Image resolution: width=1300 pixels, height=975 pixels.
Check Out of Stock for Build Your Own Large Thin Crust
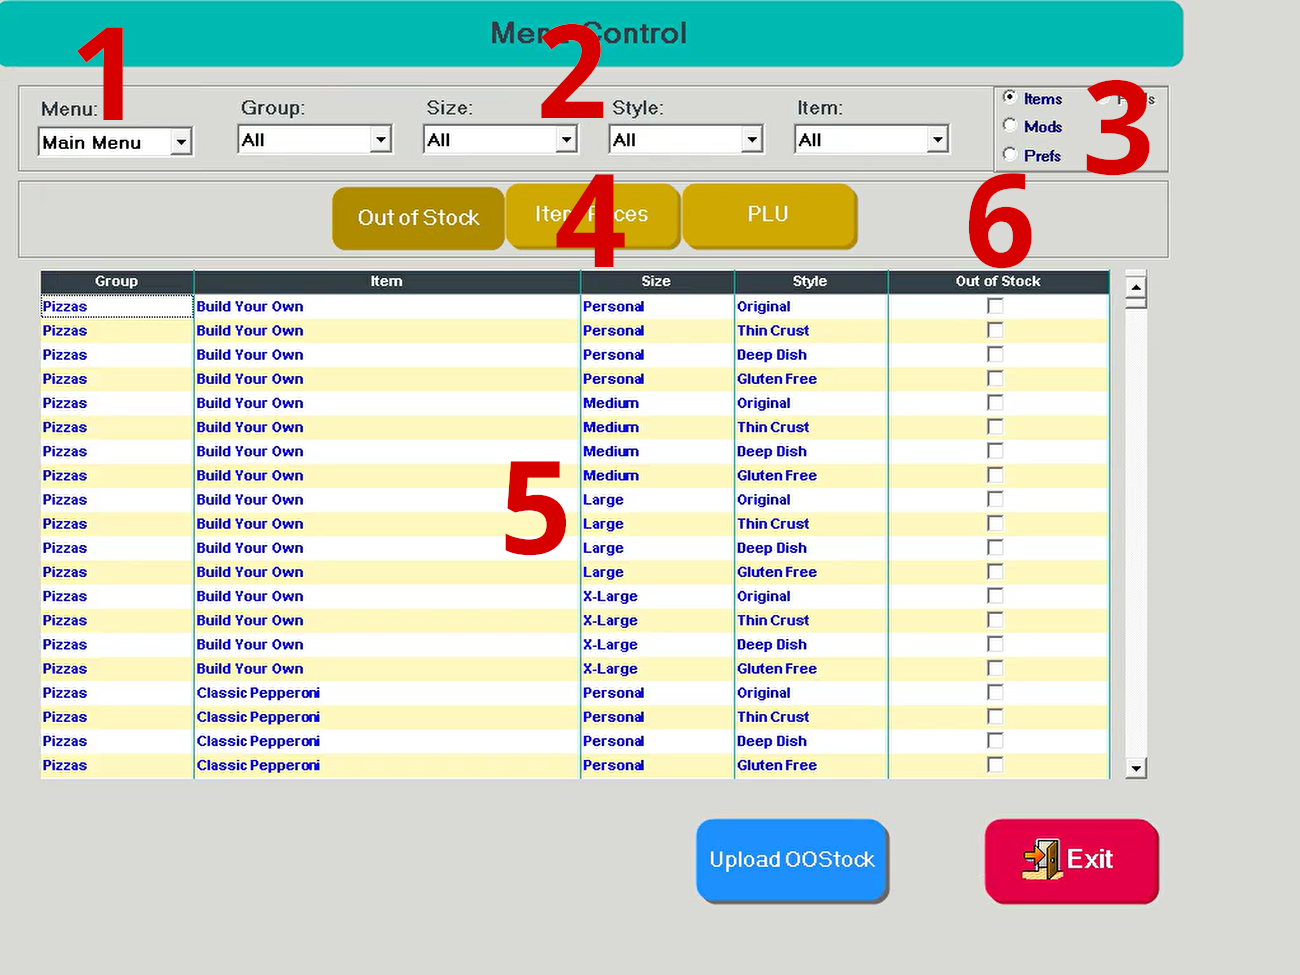coord(995,523)
